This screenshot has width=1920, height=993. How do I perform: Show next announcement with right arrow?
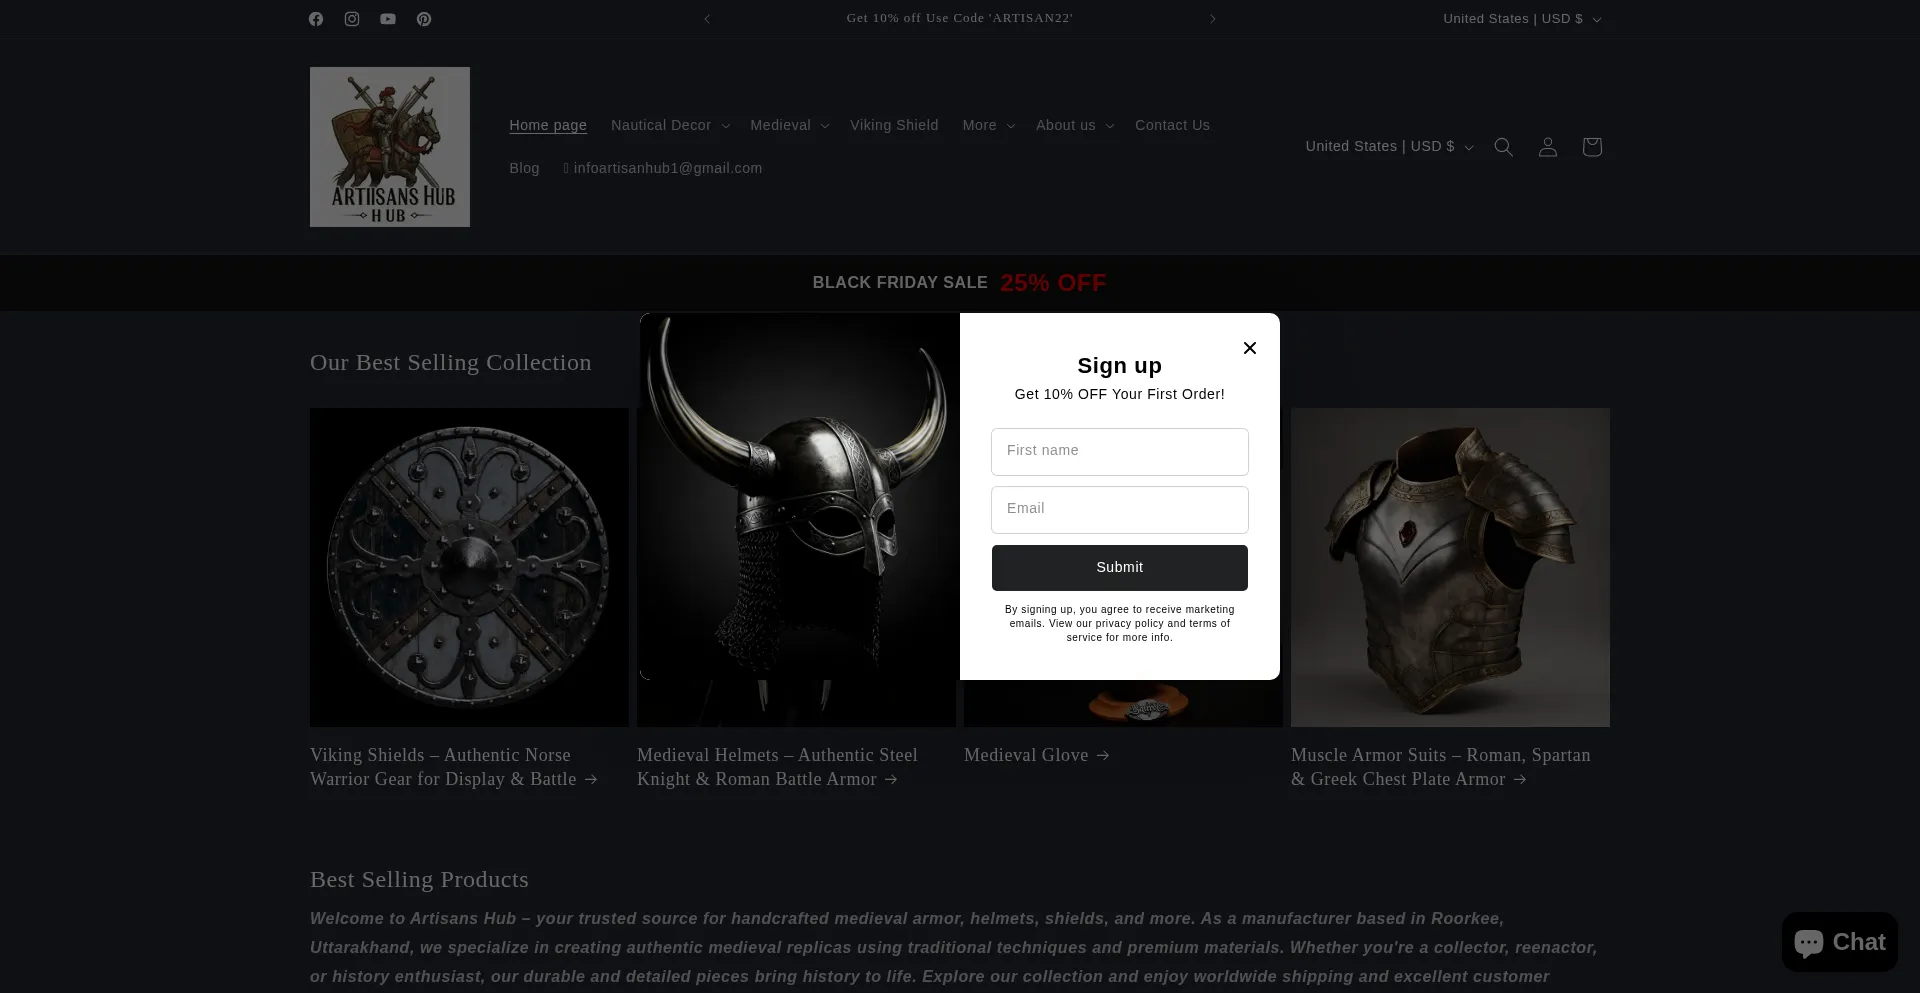pyautogui.click(x=1213, y=19)
